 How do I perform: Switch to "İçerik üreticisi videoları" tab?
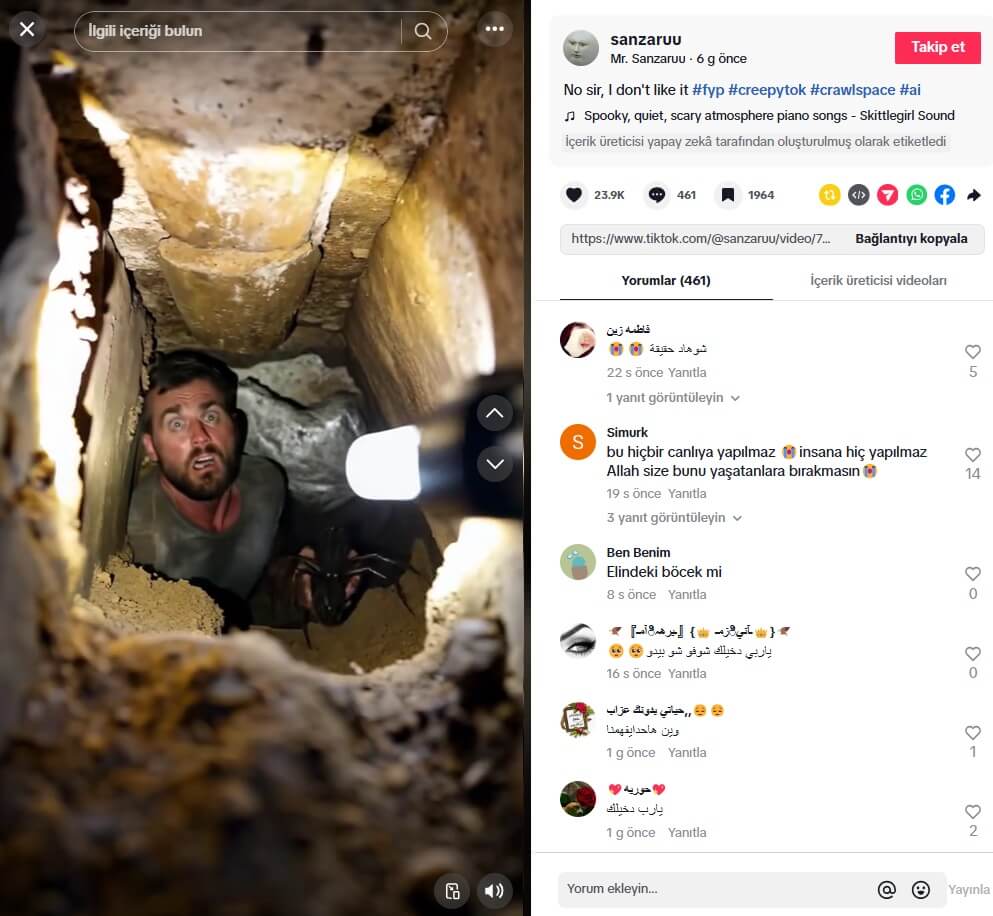point(878,281)
